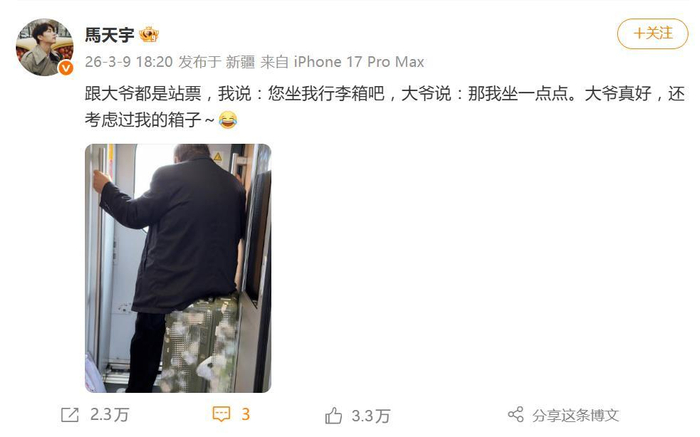700x437 pixels.
Task: Open the photo of man on suitcase
Action: pyautogui.click(x=178, y=268)
